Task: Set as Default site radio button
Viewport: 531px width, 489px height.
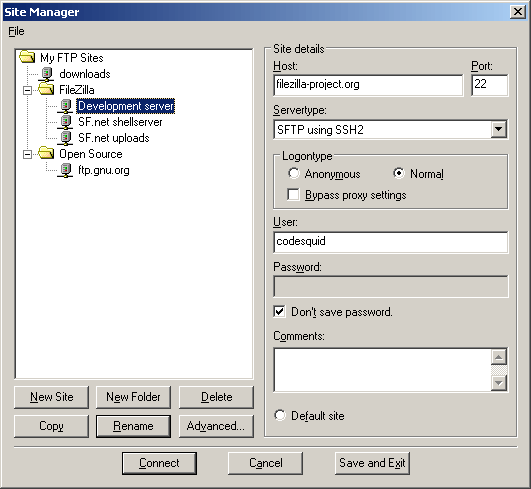Action: (x=280, y=415)
